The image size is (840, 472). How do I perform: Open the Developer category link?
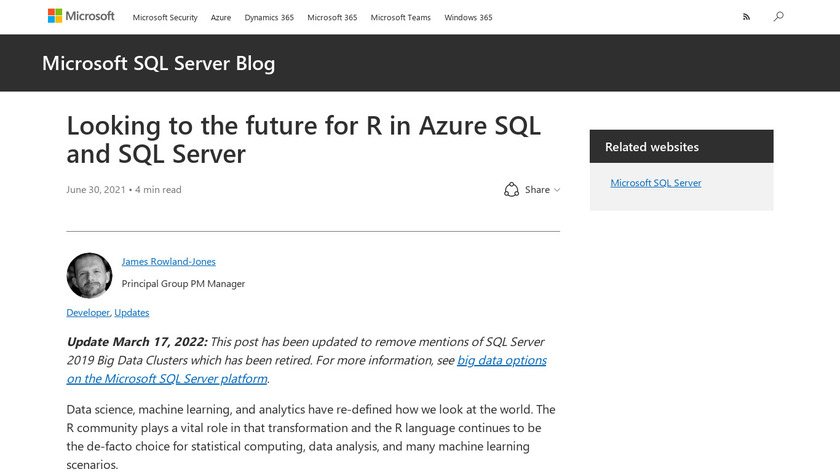[x=88, y=313]
